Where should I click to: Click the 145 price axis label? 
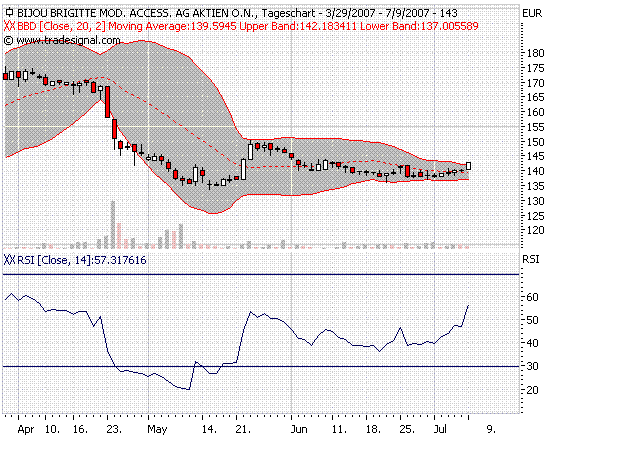(535, 156)
